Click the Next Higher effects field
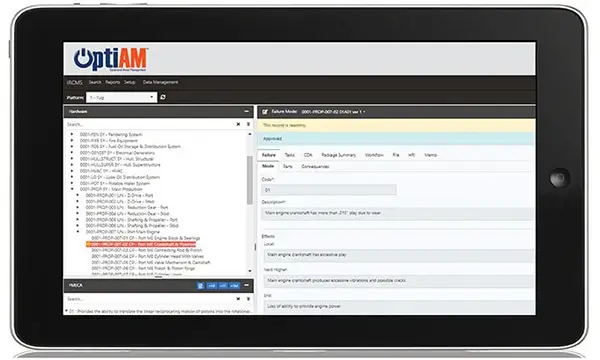This screenshot has height=360, width=600. (398, 281)
